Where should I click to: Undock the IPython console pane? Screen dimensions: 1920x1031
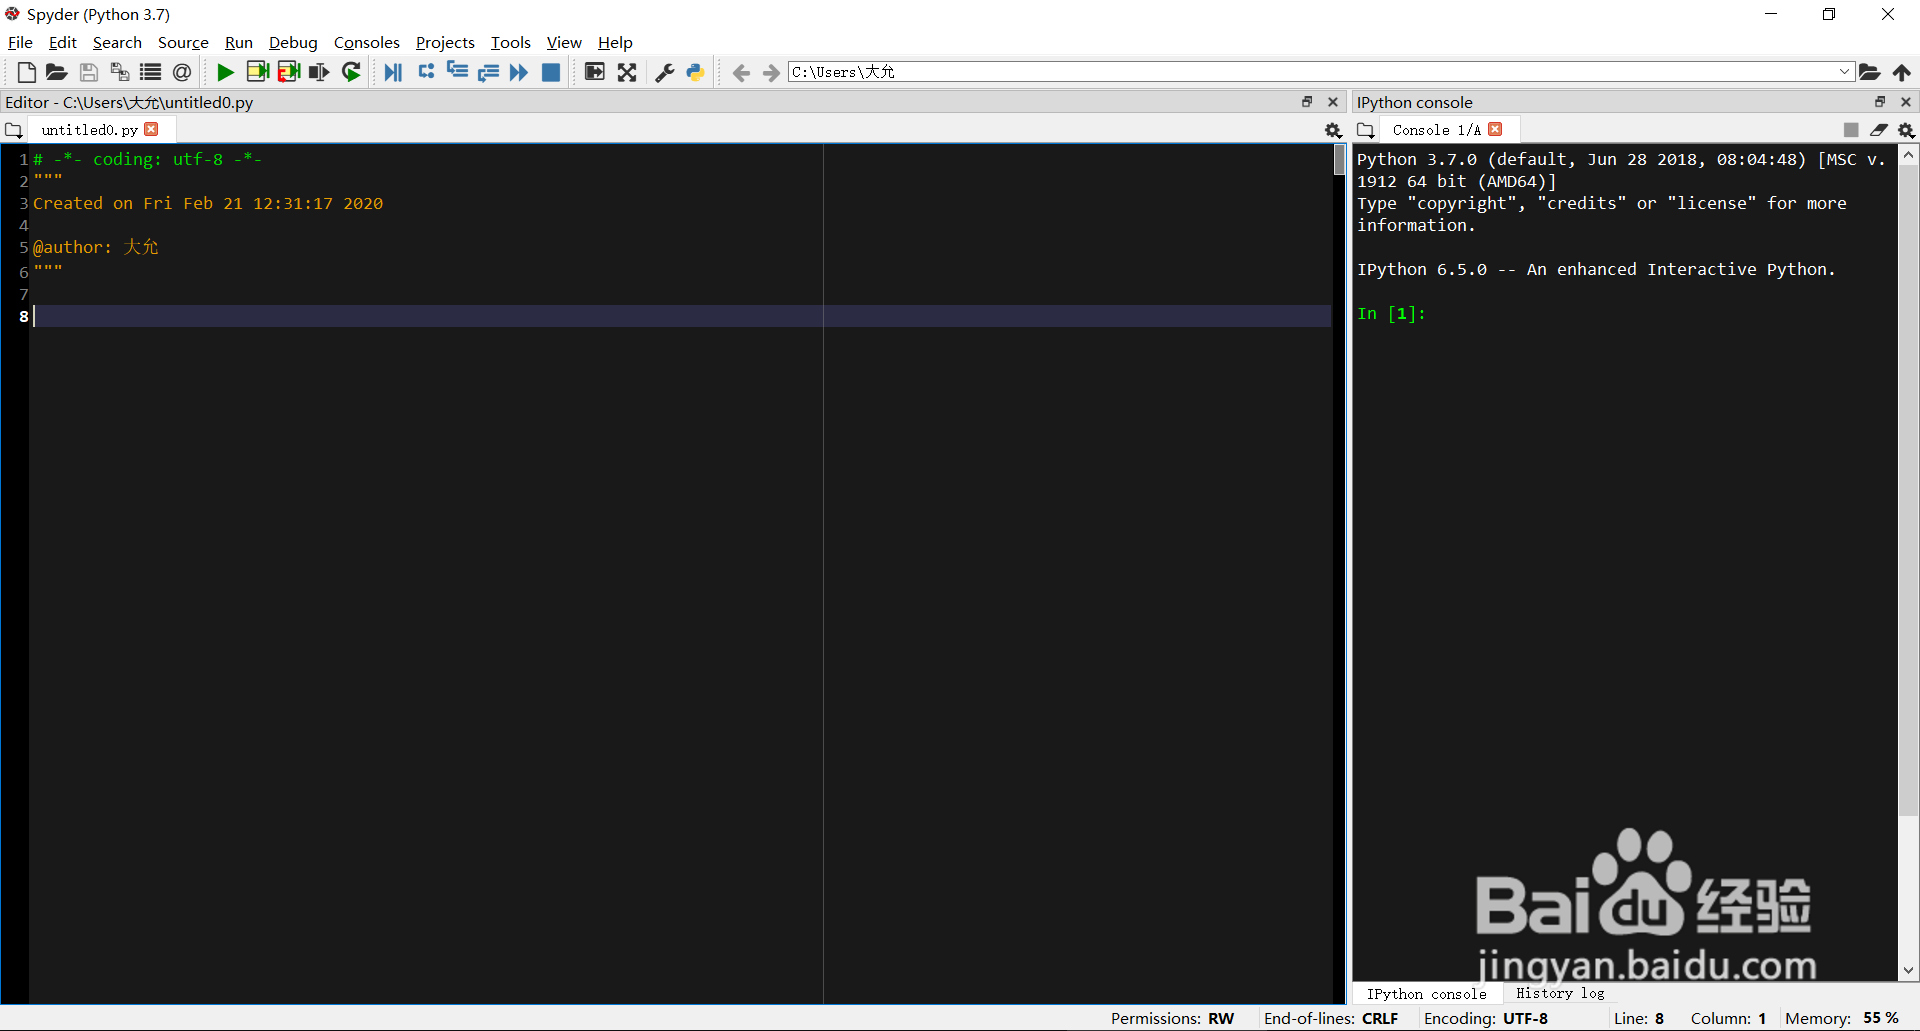click(1880, 102)
